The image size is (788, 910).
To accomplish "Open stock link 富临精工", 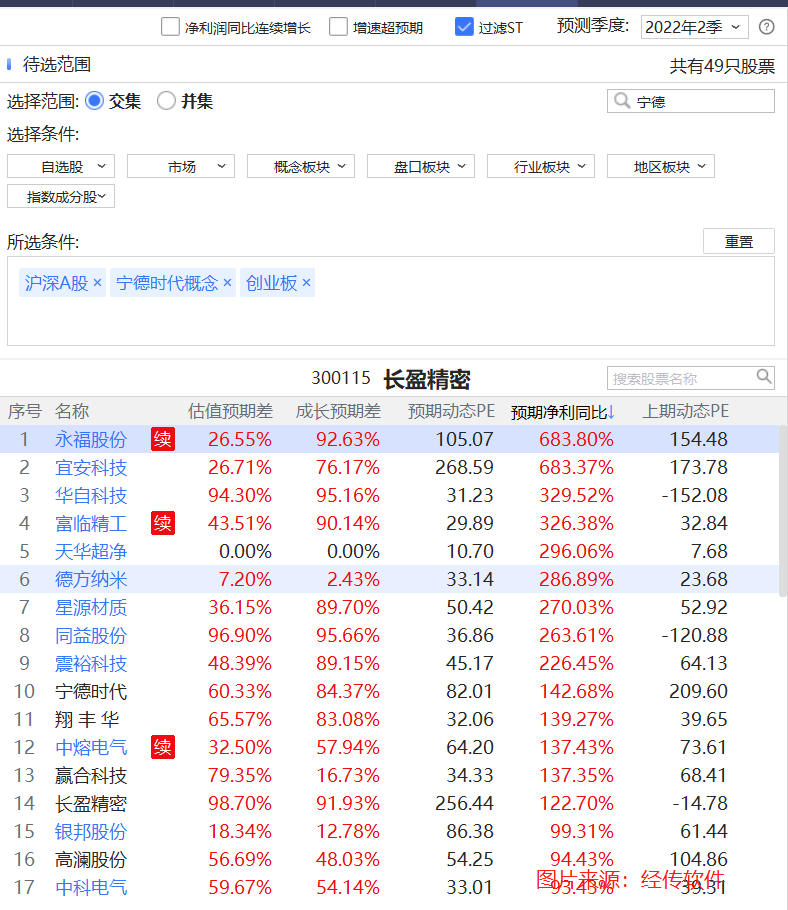I will (91, 524).
